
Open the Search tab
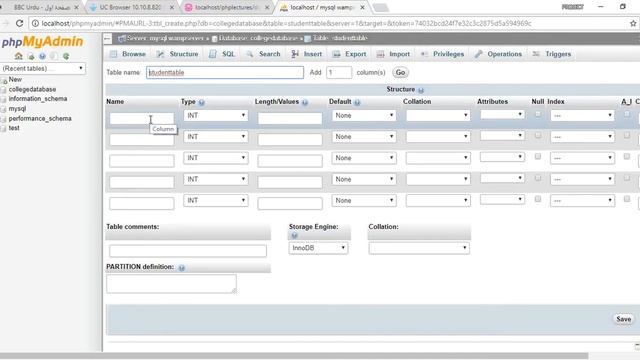click(x=263, y=54)
